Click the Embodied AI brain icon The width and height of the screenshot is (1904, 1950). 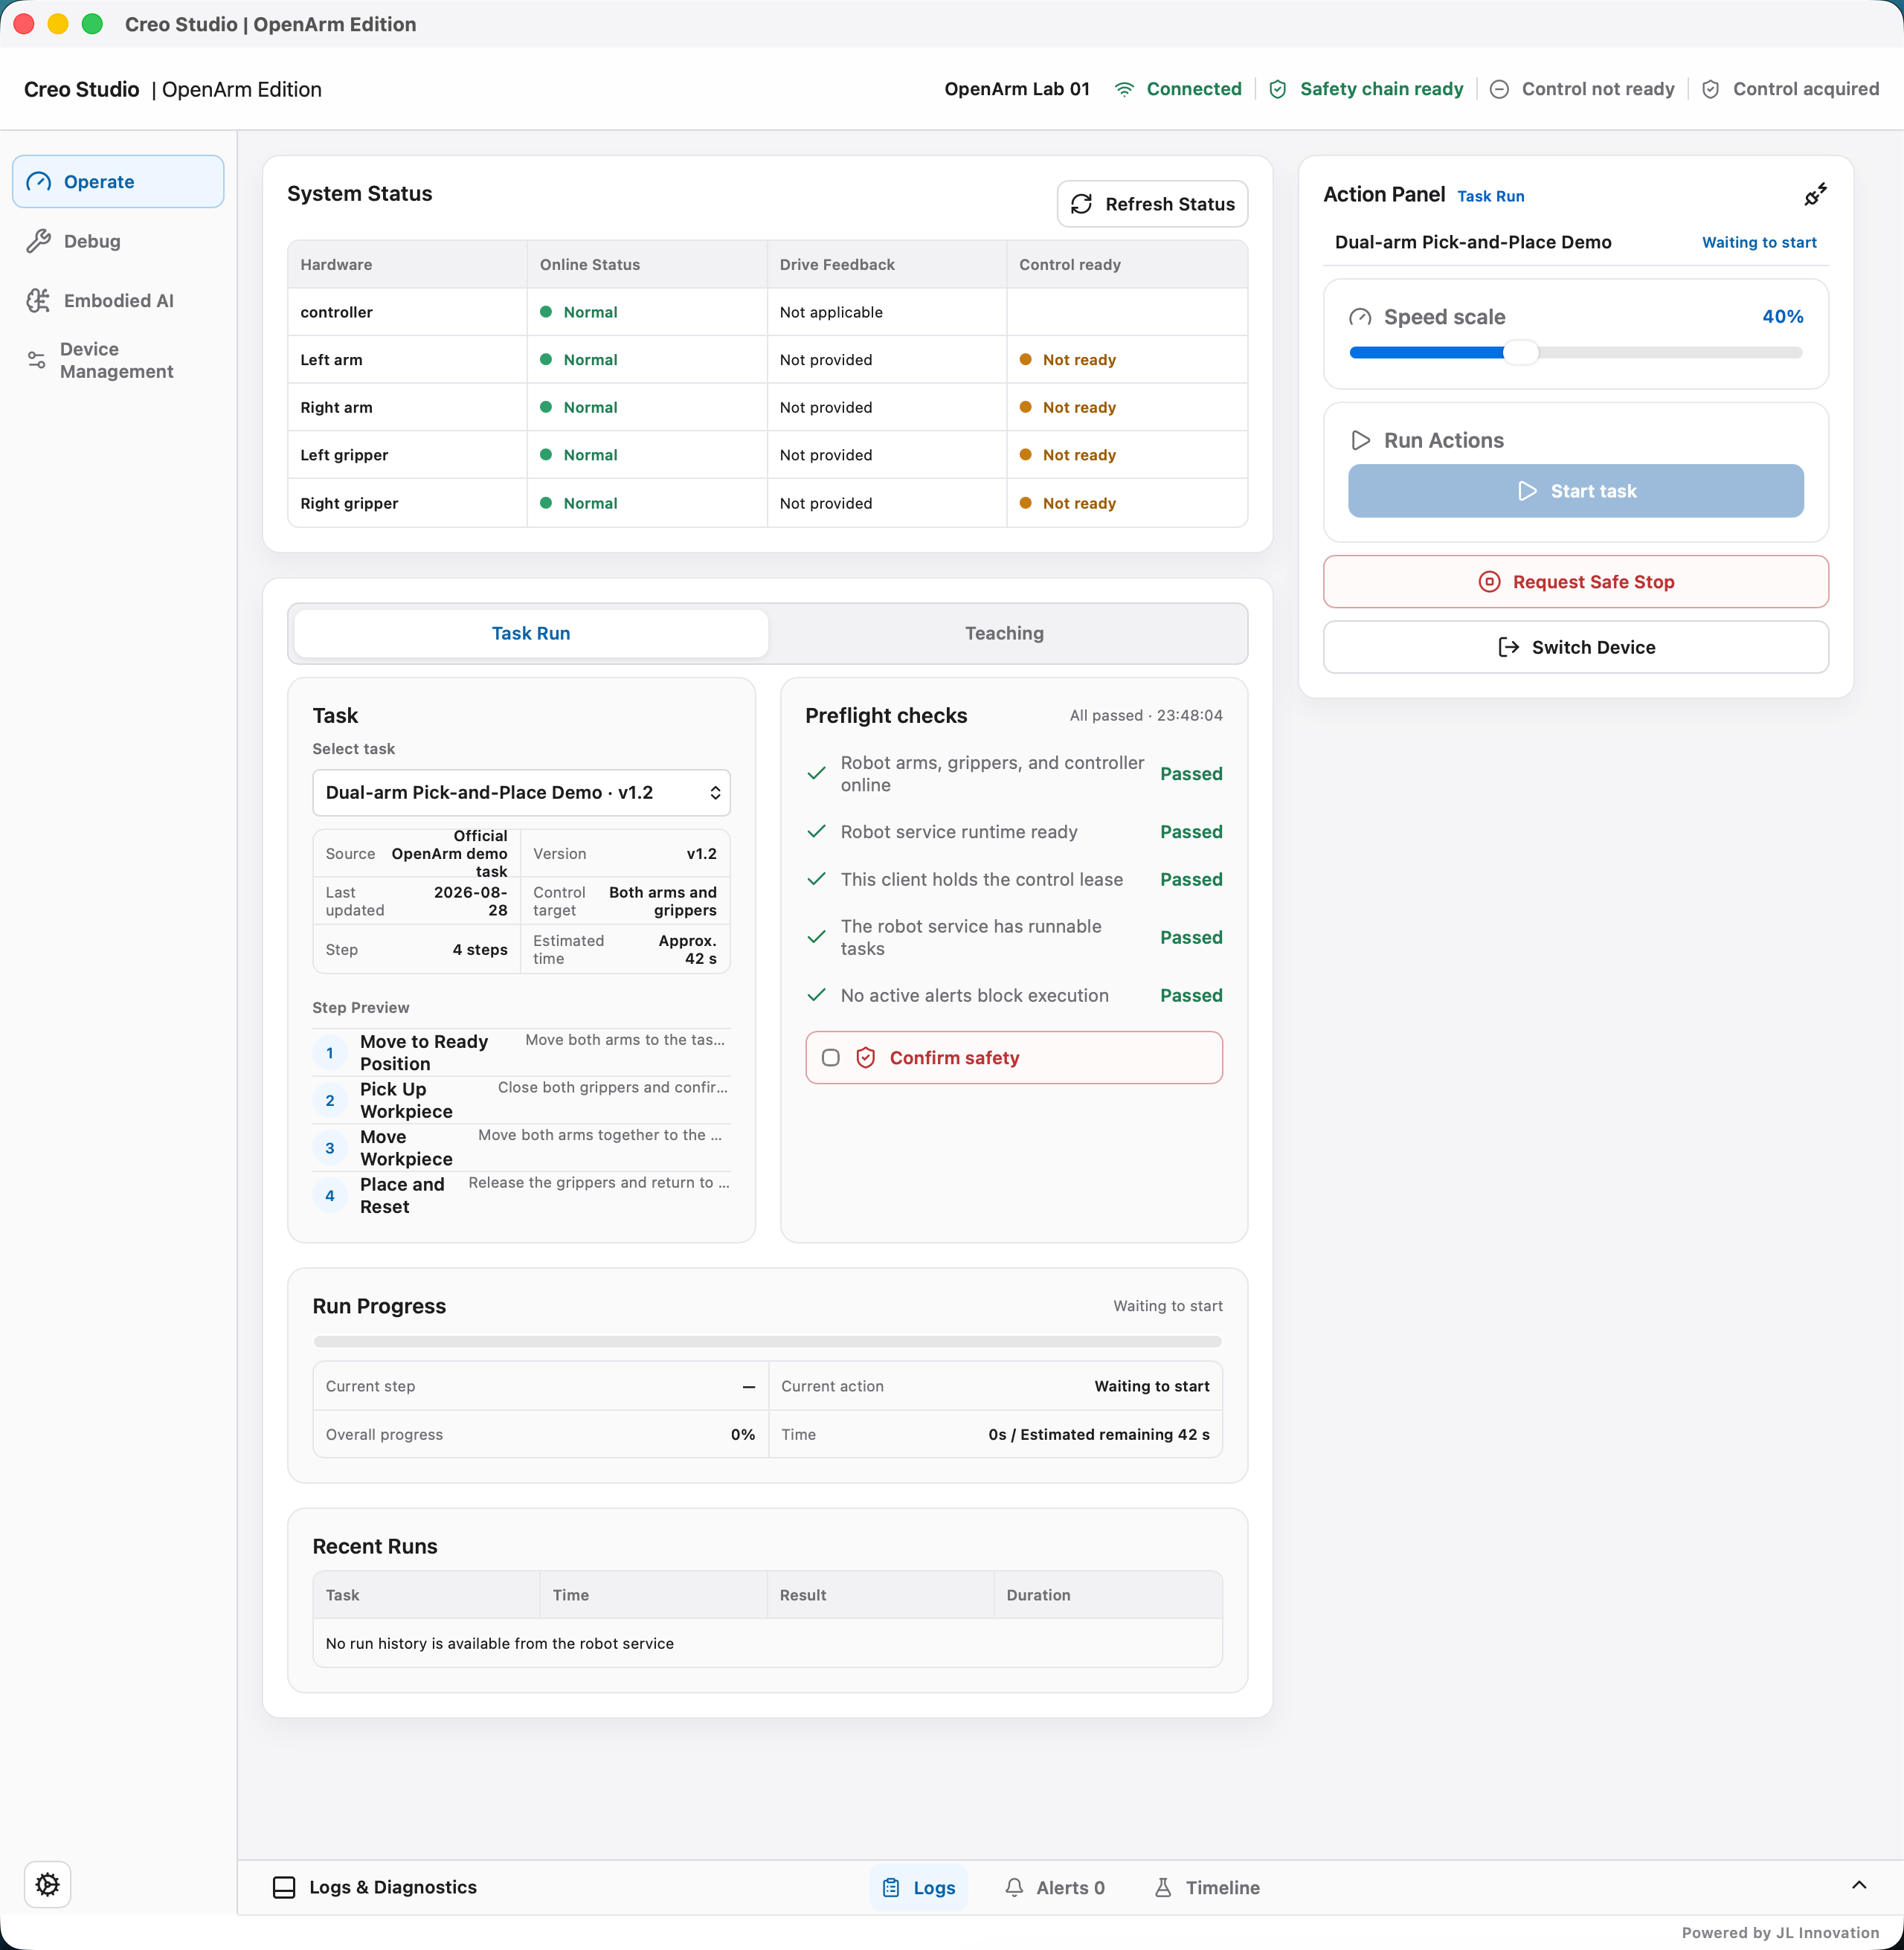38,300
